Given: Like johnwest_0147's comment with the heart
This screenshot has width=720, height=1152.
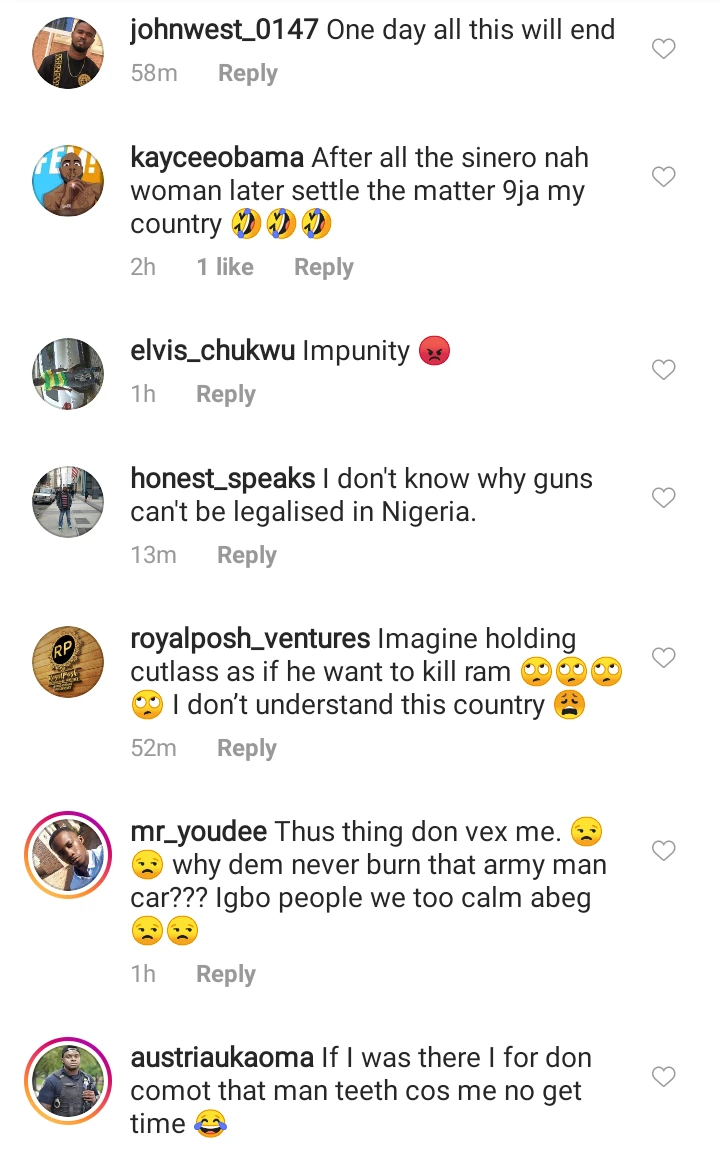Looking at the screenshot, I should (x=664, y=48).
